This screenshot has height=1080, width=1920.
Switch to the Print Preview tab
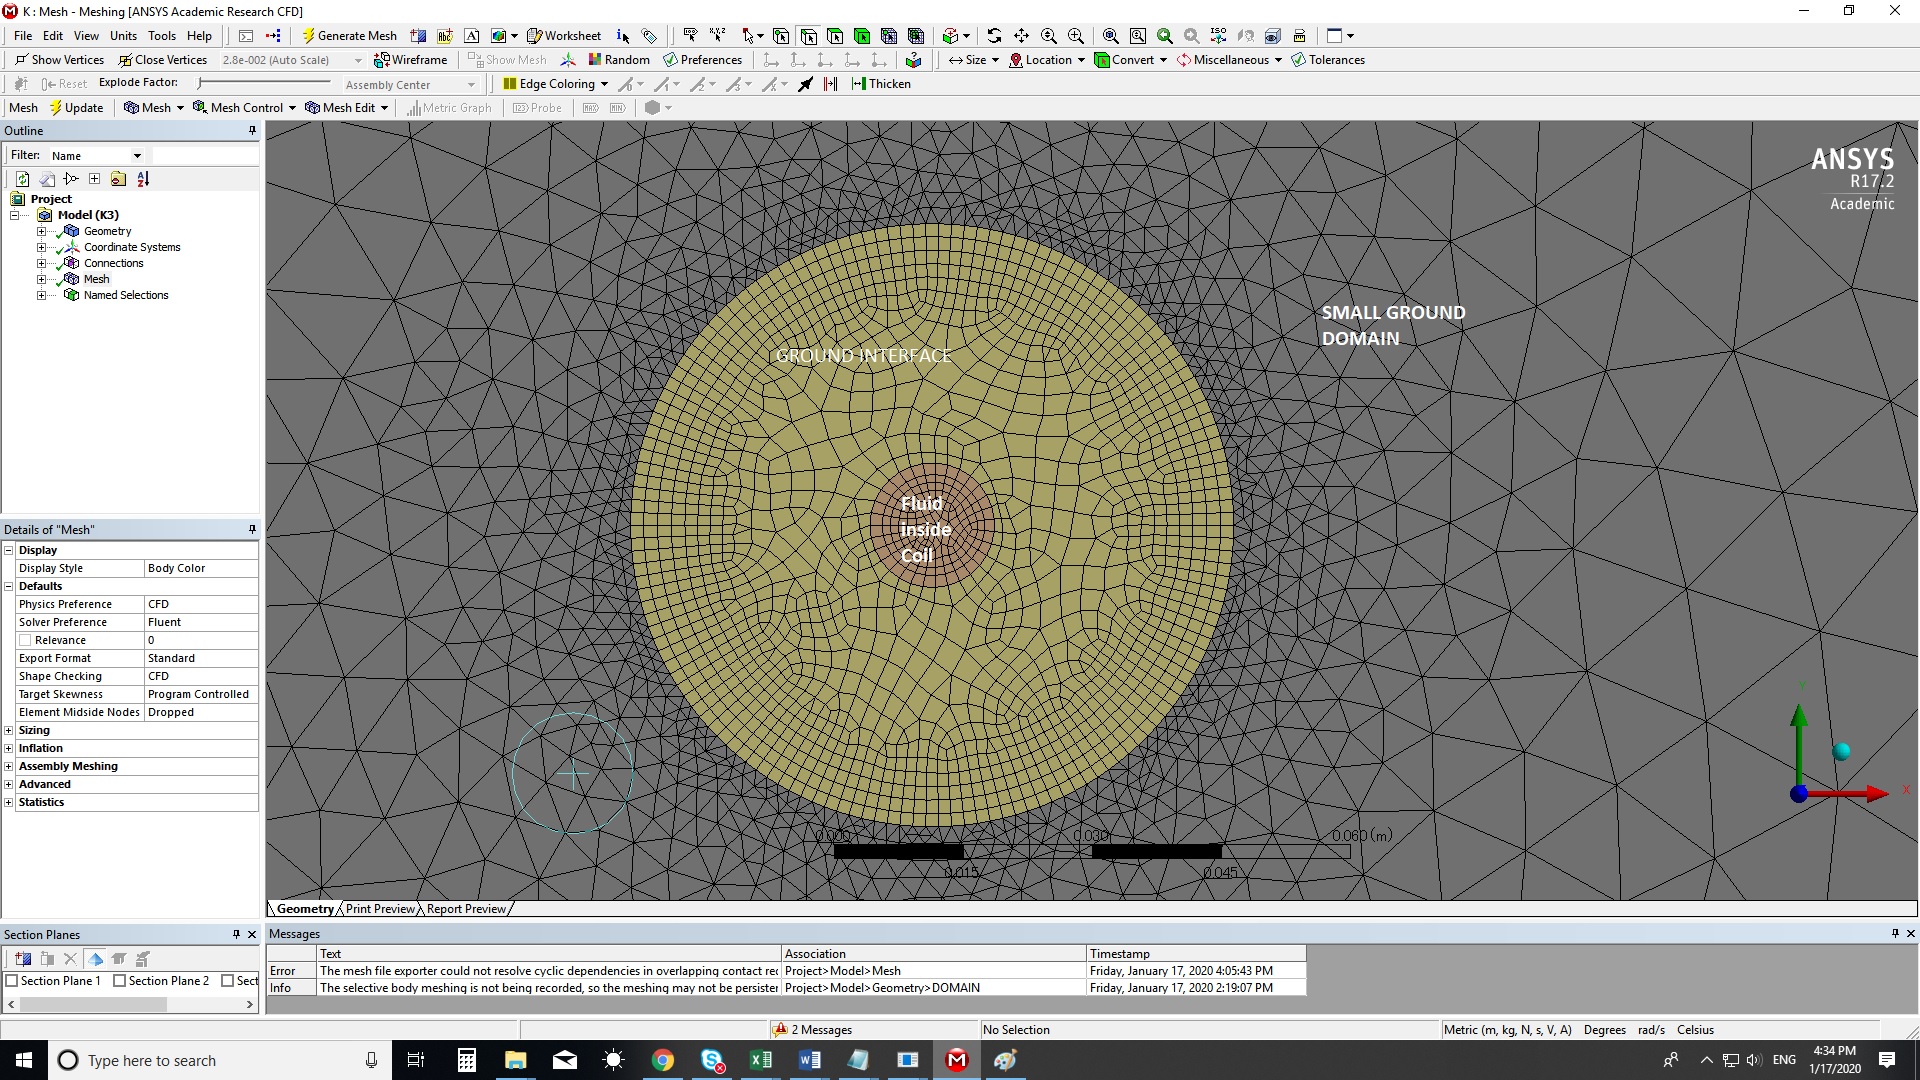(x=380, y=909)
